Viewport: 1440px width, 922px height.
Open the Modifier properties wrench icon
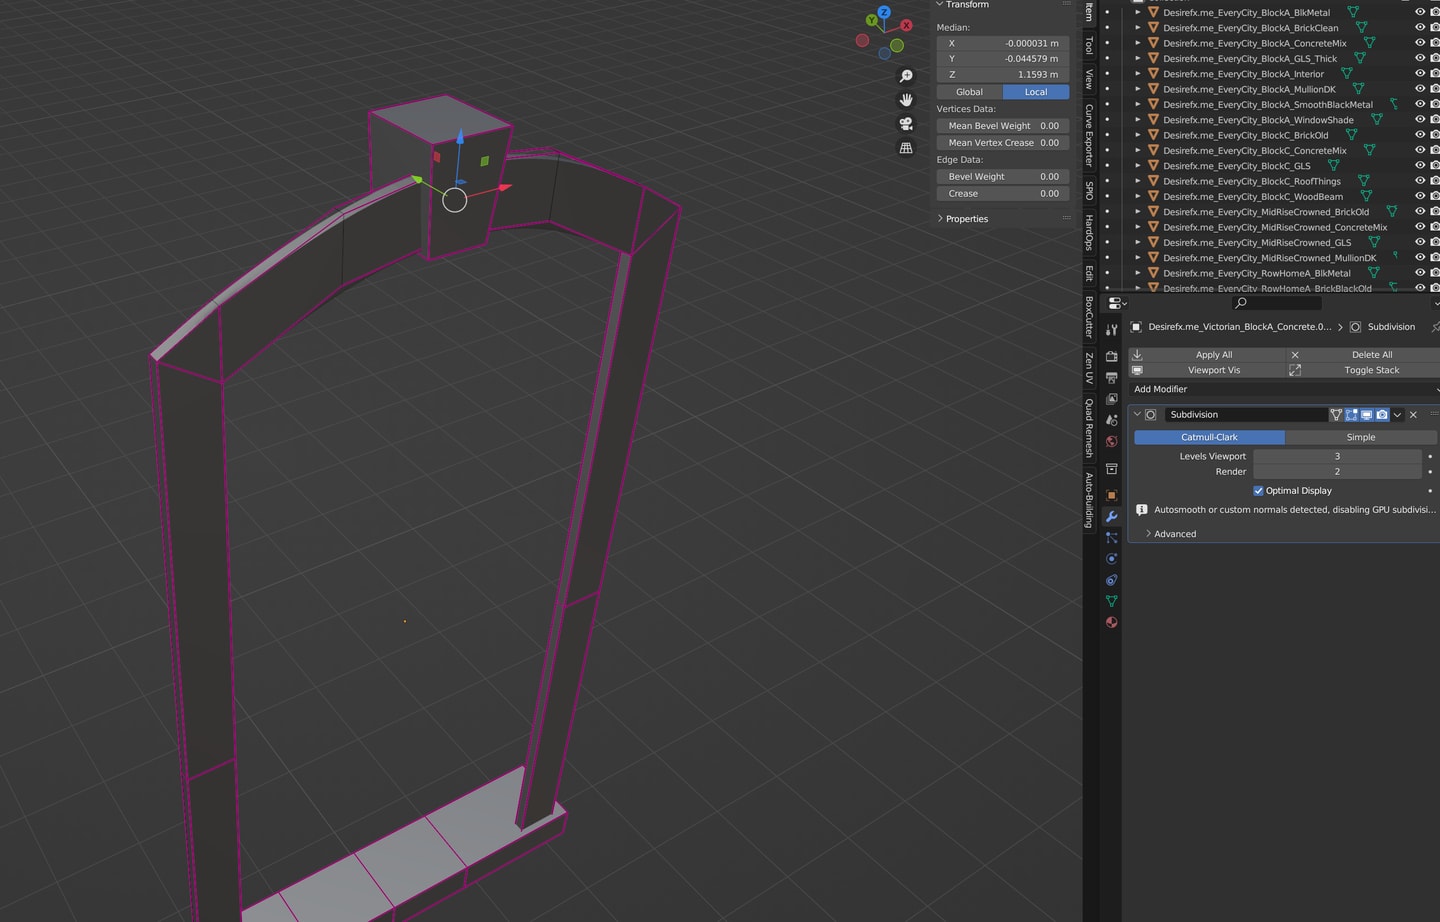pos(1111,516)
